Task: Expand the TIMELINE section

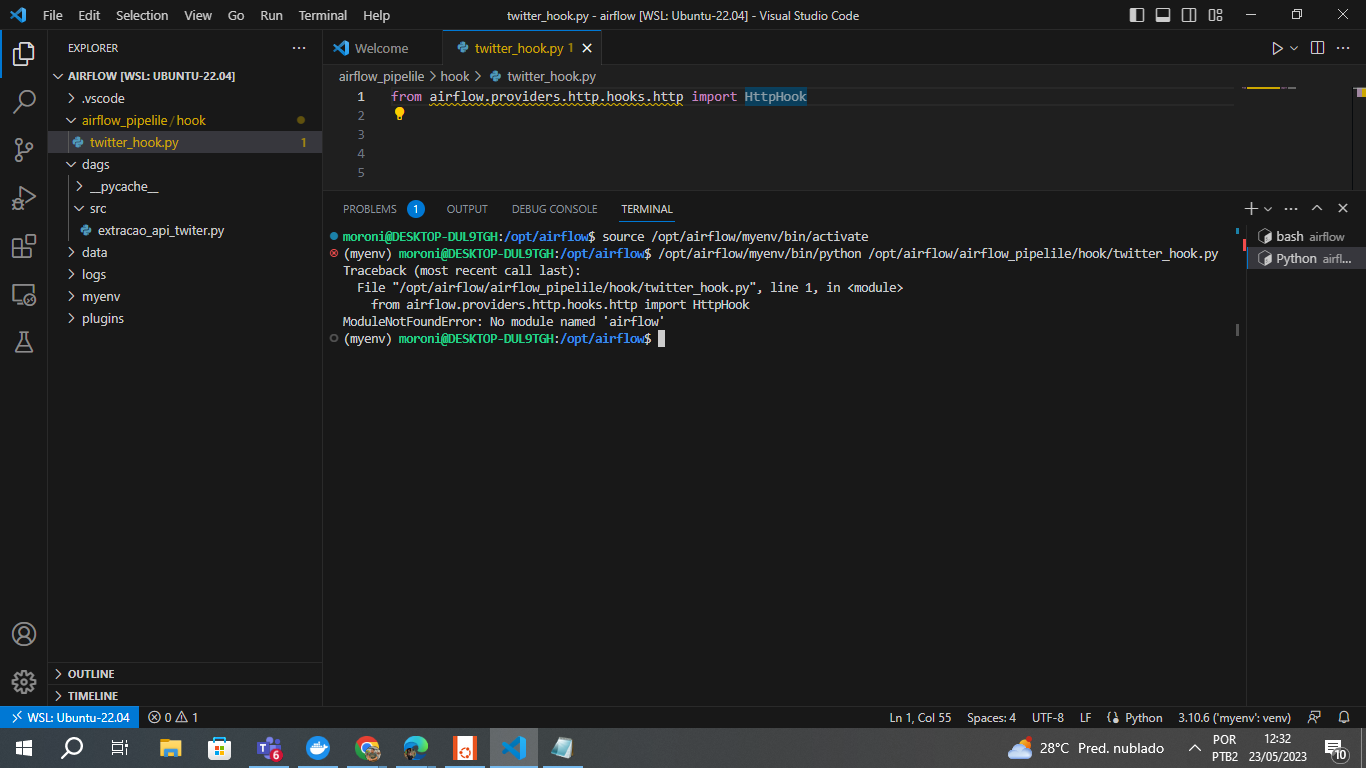Action: pyautogui.click(x=185, y=696)
